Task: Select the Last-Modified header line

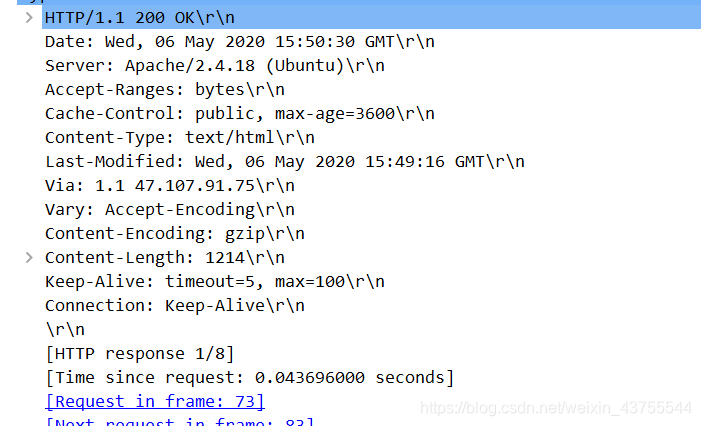Action: [285, 162]
